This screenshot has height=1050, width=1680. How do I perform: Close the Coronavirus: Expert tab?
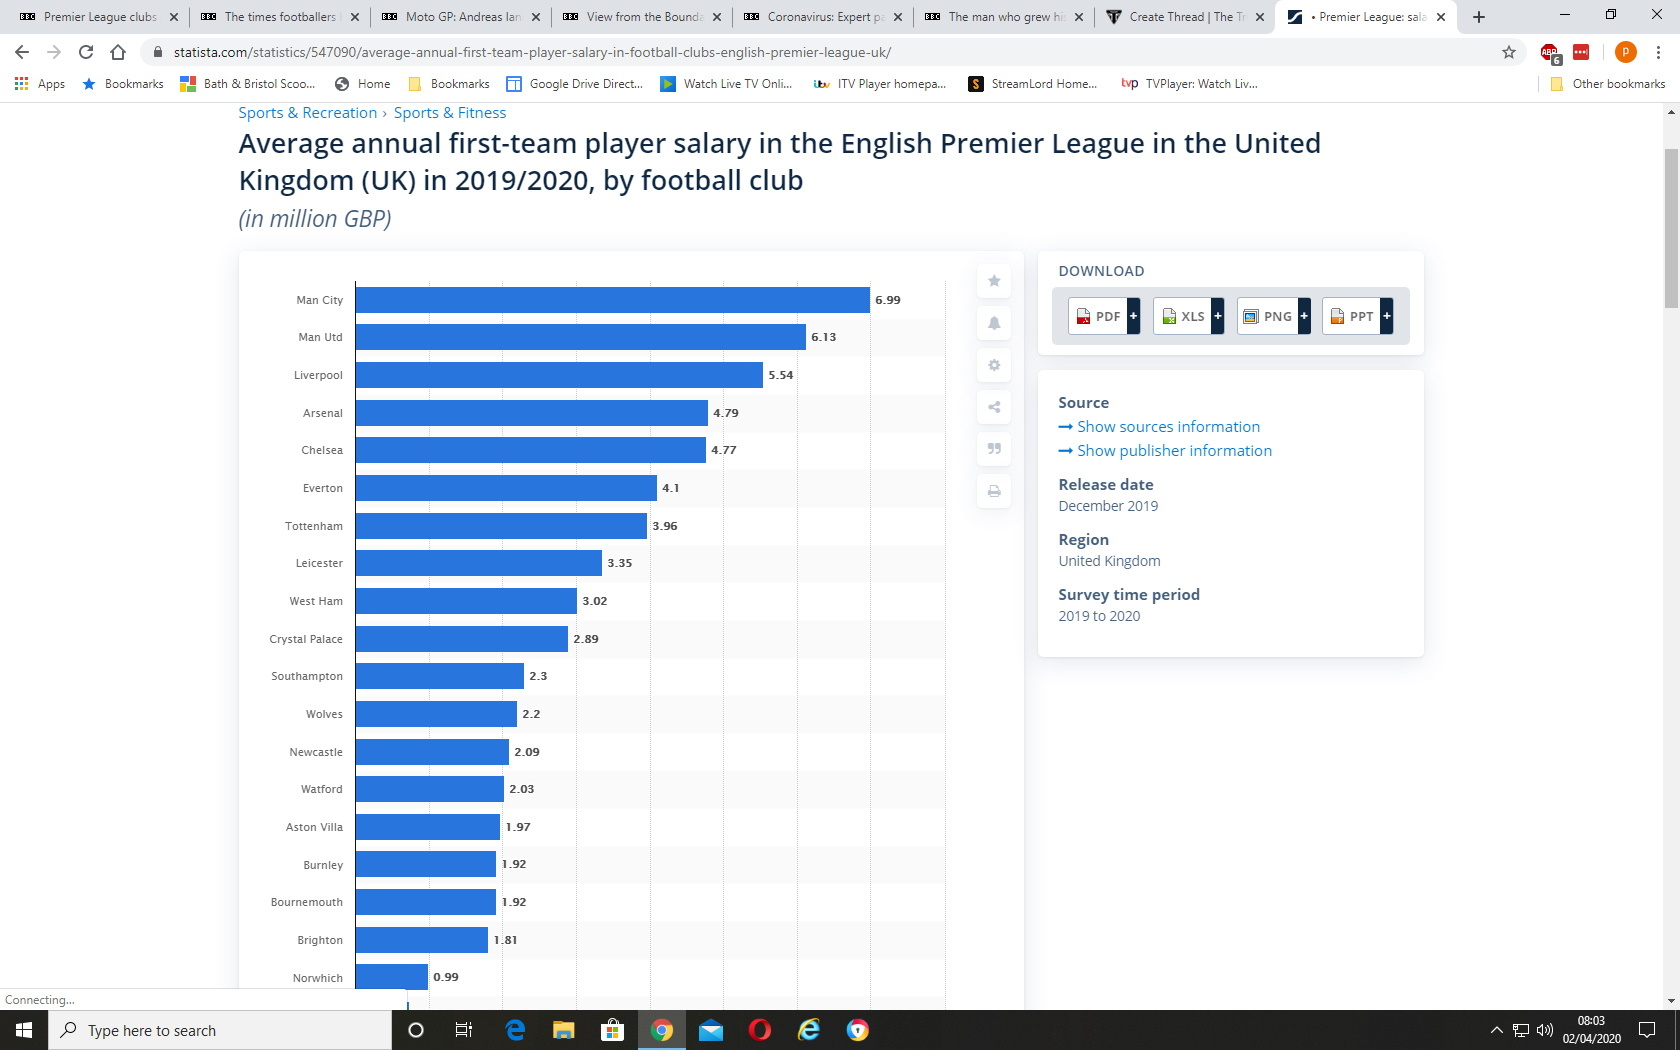tap(898, 17)
